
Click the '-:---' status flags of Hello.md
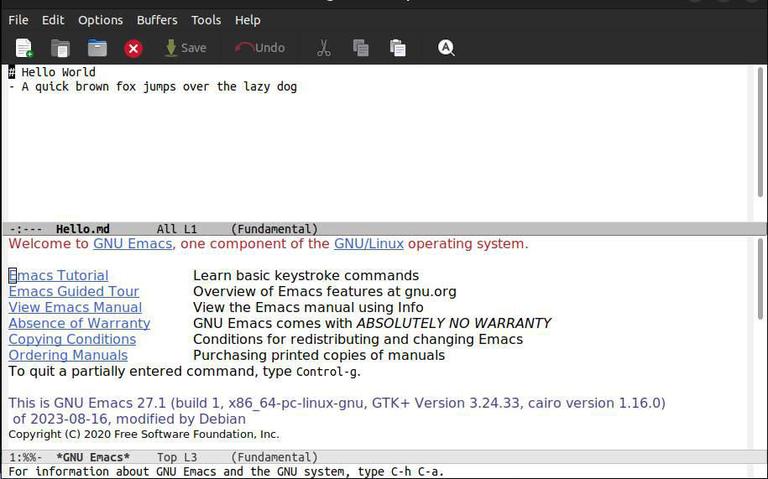point(26,229)
